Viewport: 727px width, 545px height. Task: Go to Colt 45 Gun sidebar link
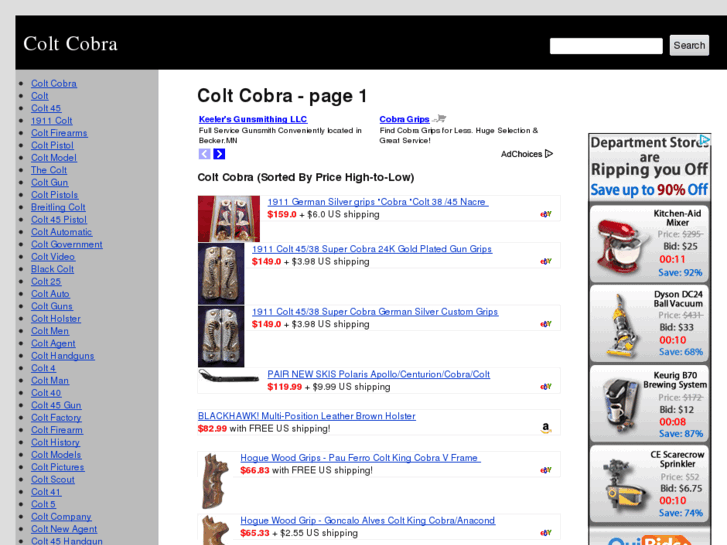click(x=56, y=405)
